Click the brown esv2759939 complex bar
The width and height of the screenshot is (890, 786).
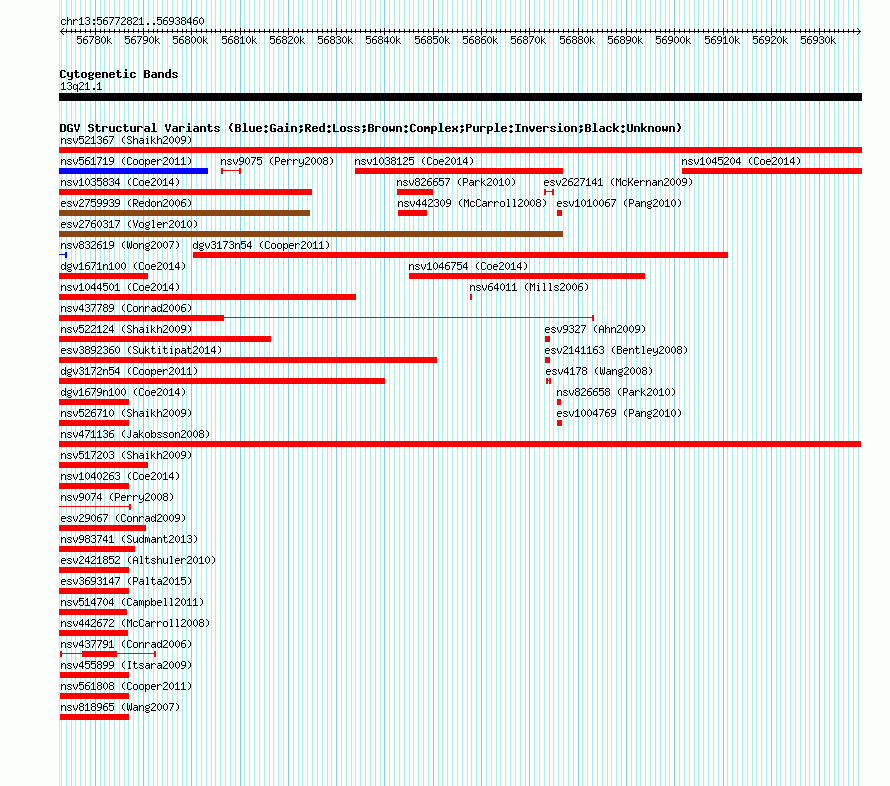[184, 213]
